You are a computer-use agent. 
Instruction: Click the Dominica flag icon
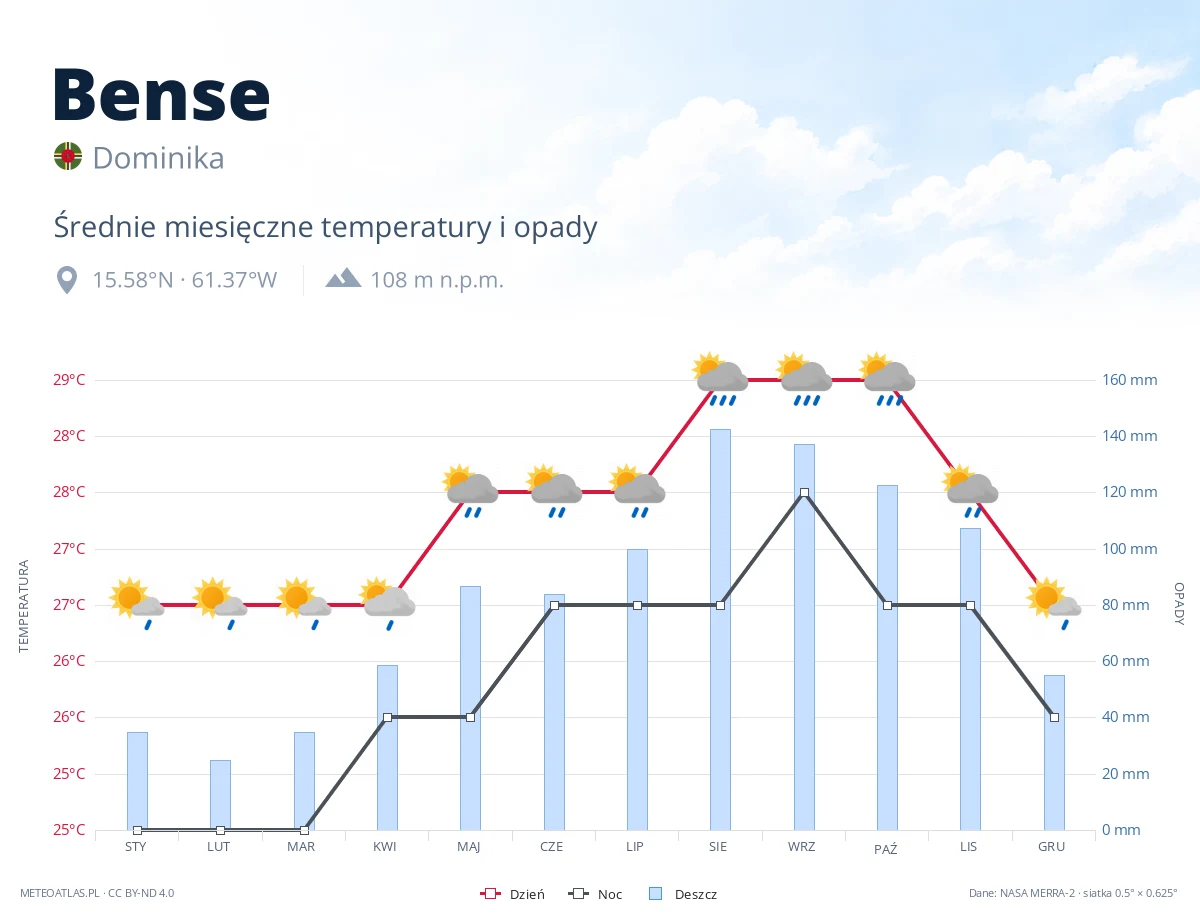[x=67, y=156]
